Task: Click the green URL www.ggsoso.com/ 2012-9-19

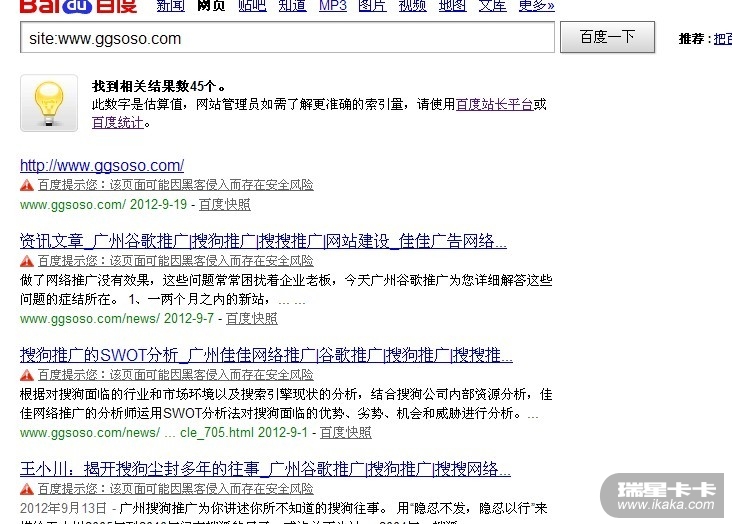Action: (x=103, y=205)
